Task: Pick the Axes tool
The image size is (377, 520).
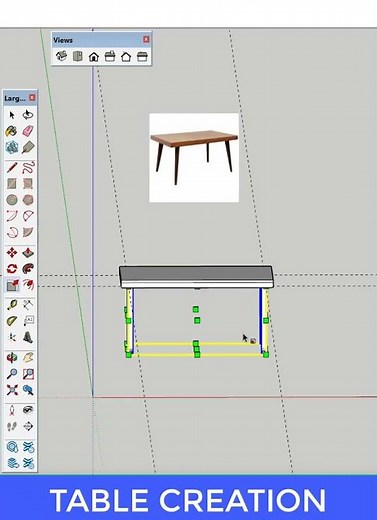Action: pyautogui.click(x=12, y=337)
